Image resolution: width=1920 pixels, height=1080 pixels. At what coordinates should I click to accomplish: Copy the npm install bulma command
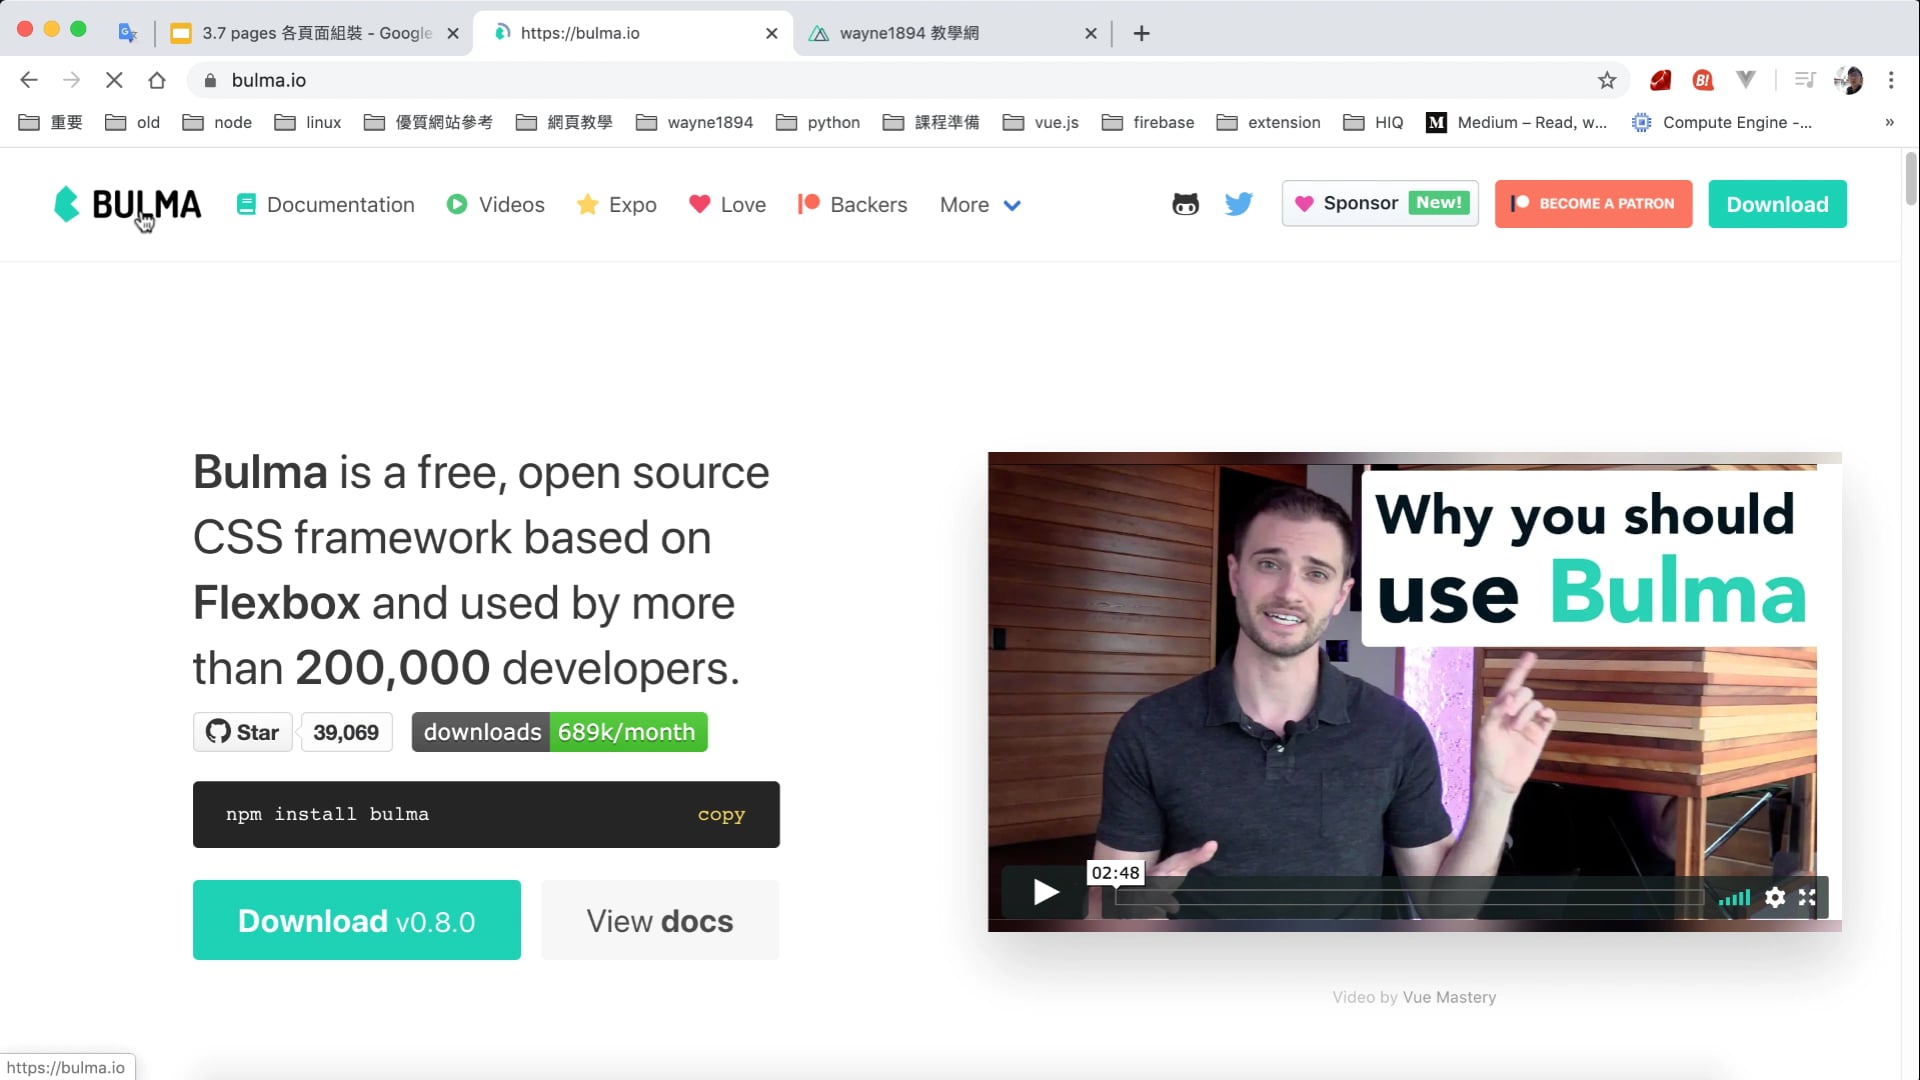[x=720, y=814]
